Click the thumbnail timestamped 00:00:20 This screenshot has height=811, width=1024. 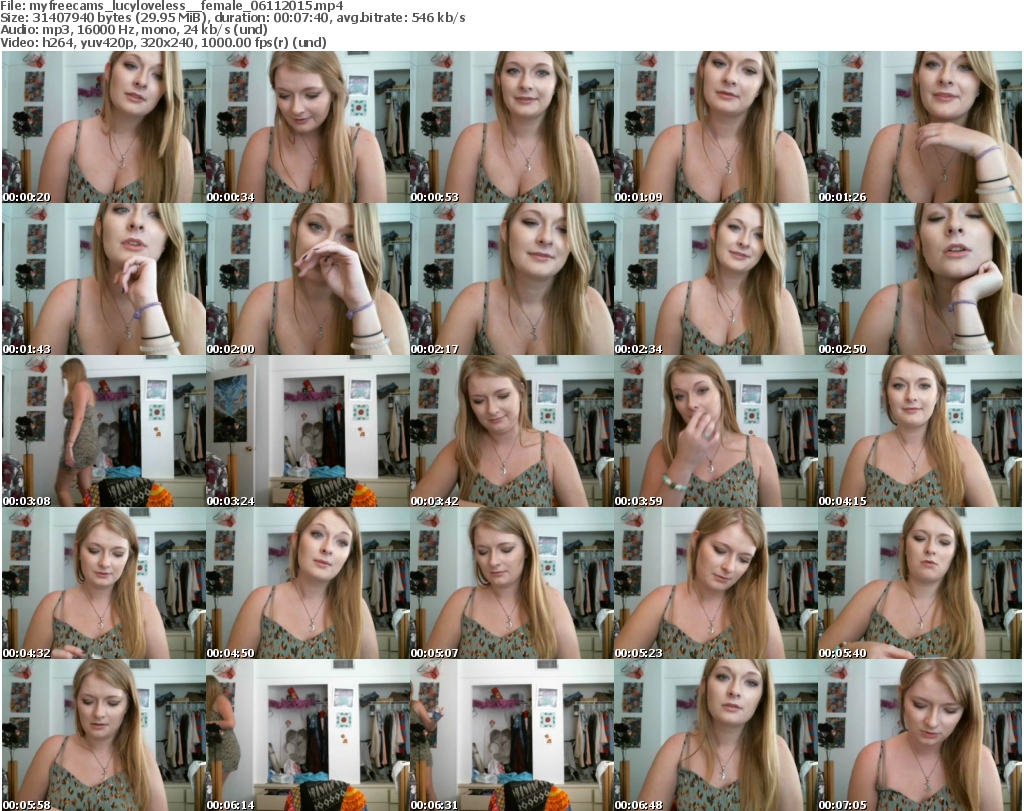[103, 128]
